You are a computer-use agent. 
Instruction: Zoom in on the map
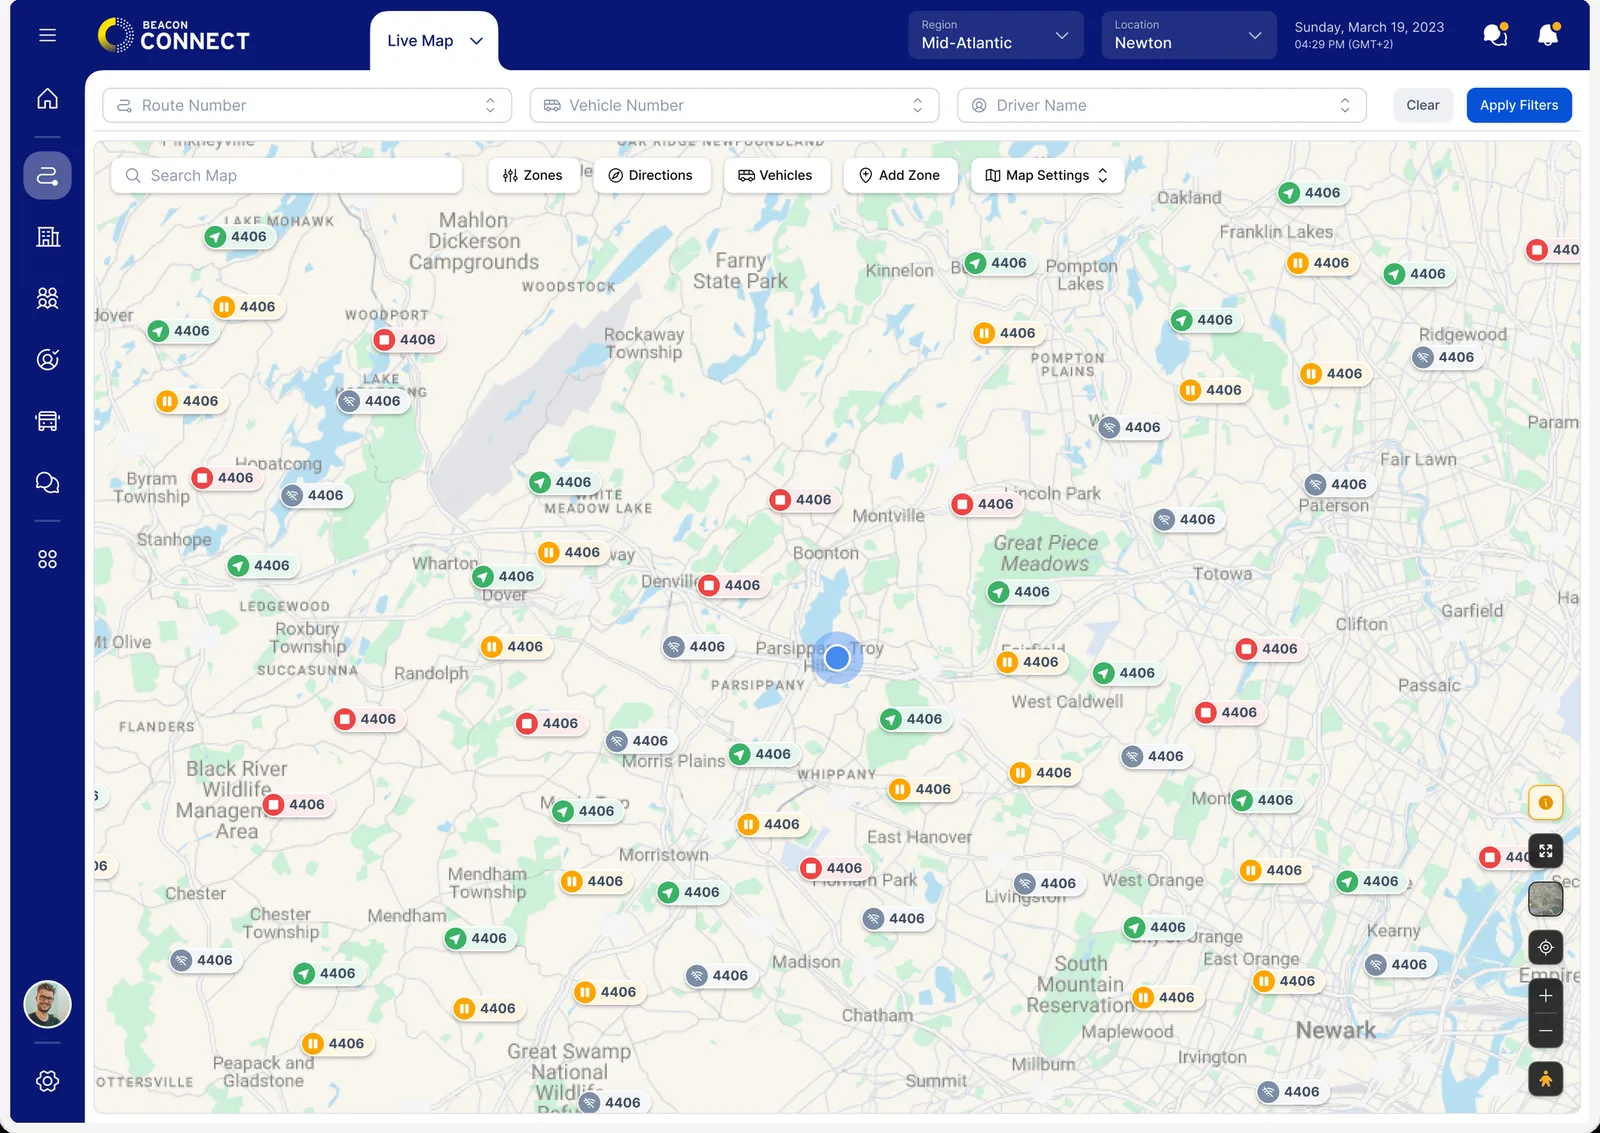point(1545,996)
